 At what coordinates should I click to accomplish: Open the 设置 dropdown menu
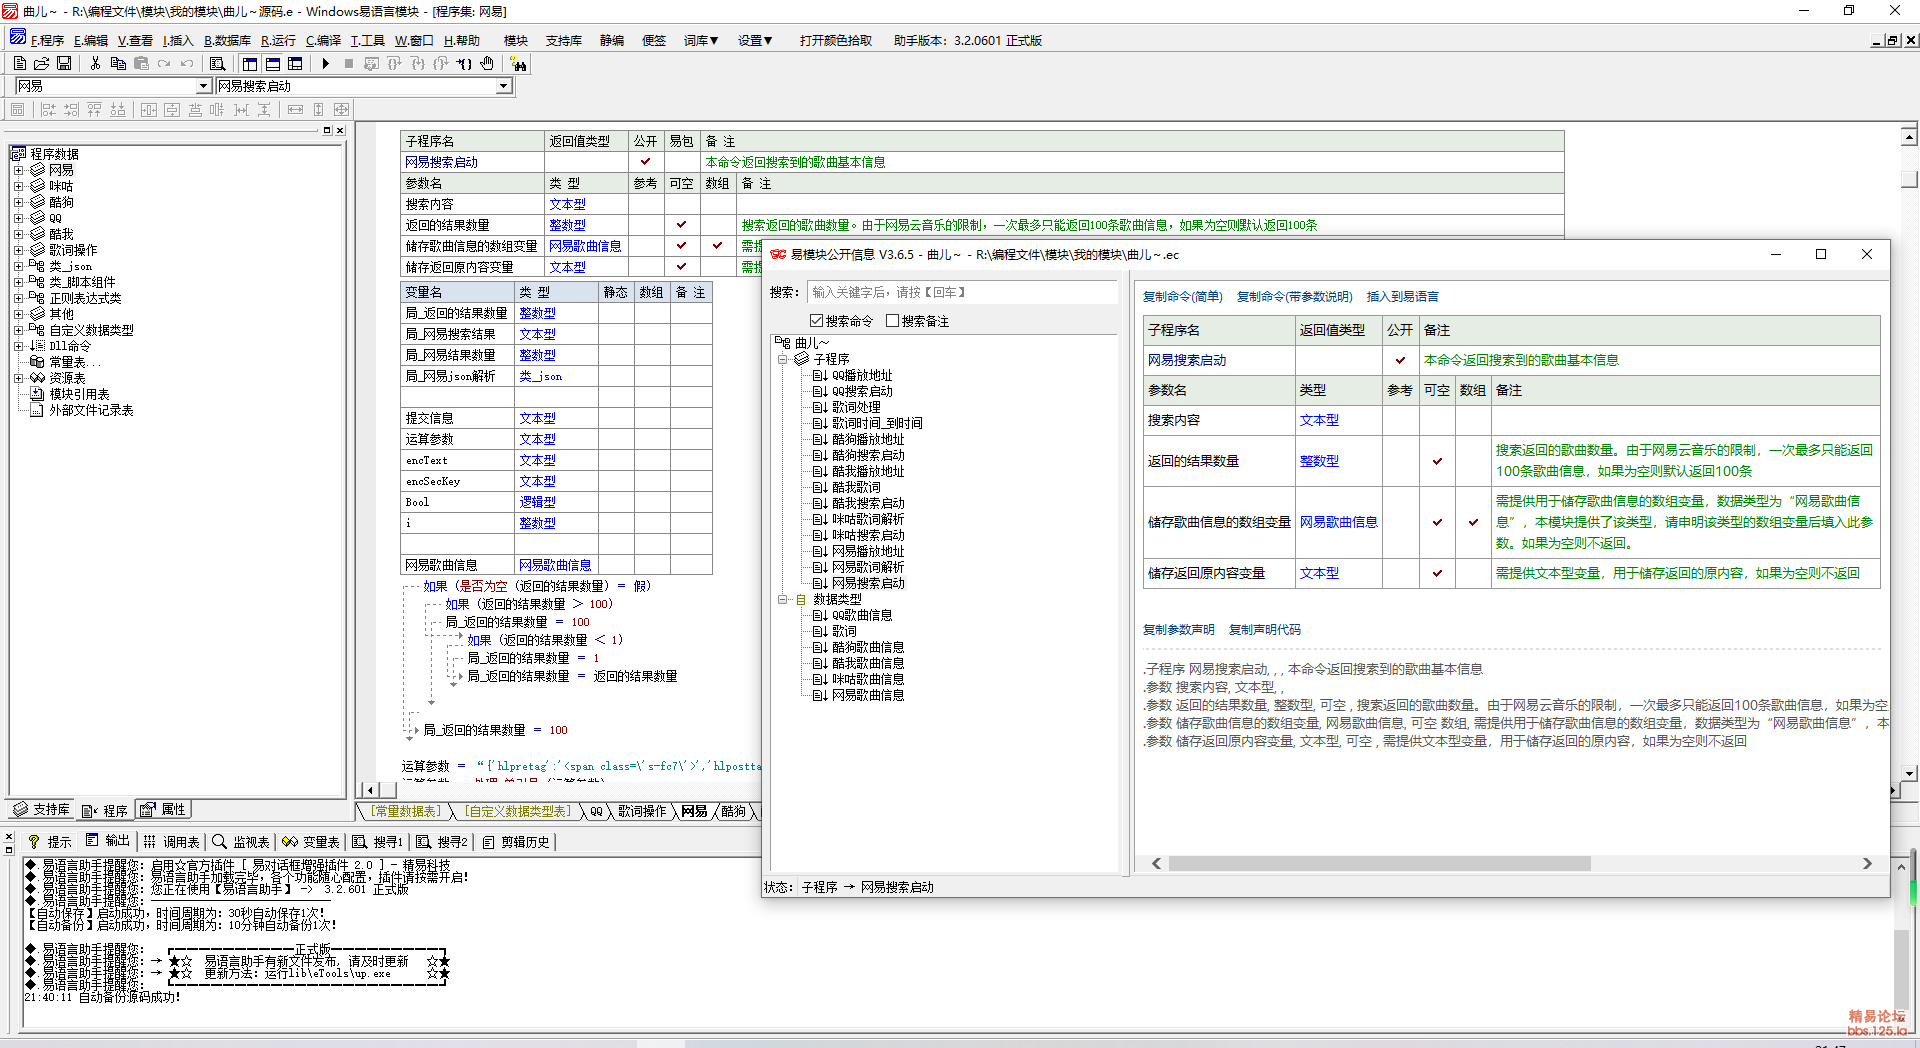pos(755,40)
